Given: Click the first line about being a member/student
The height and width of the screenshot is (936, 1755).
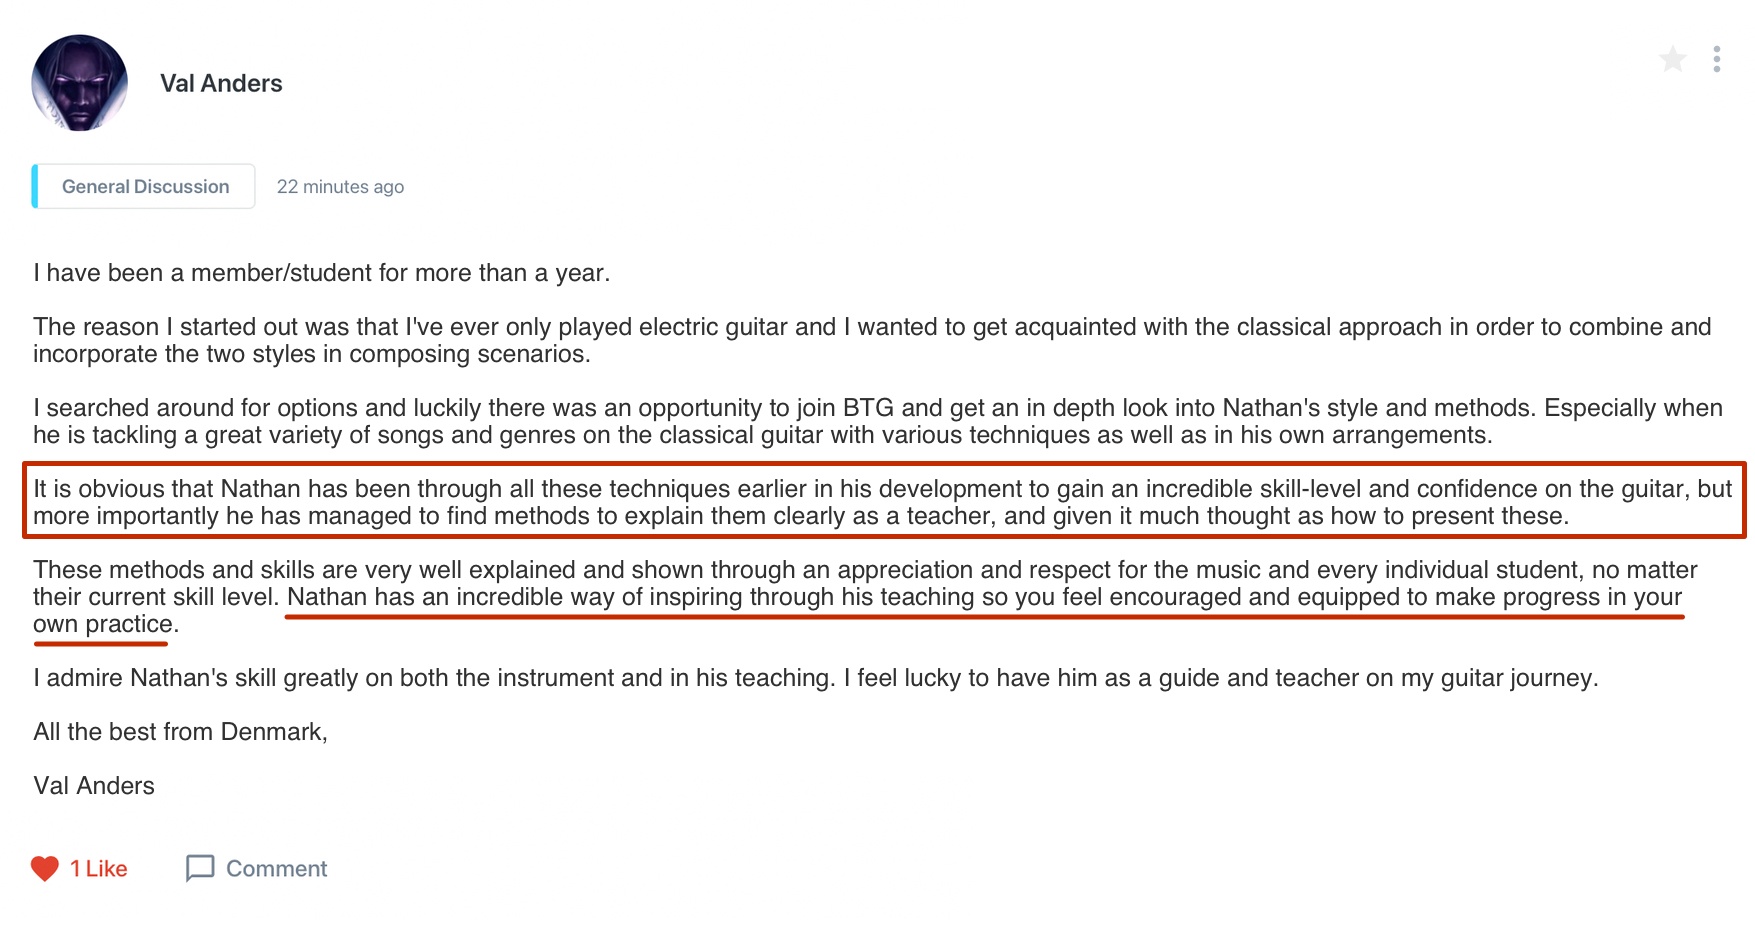Looking at the screenshot, I should coord(322,273).
